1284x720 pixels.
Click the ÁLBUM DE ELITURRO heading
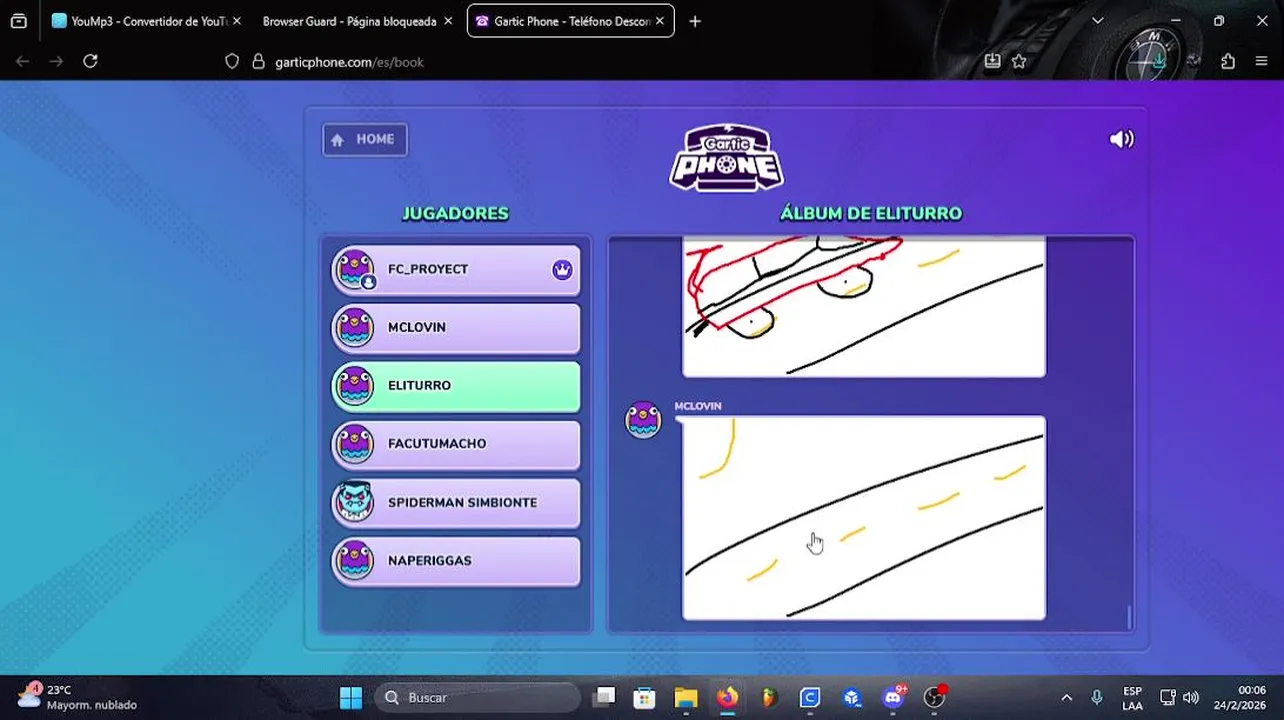click(x=871, y=213)
